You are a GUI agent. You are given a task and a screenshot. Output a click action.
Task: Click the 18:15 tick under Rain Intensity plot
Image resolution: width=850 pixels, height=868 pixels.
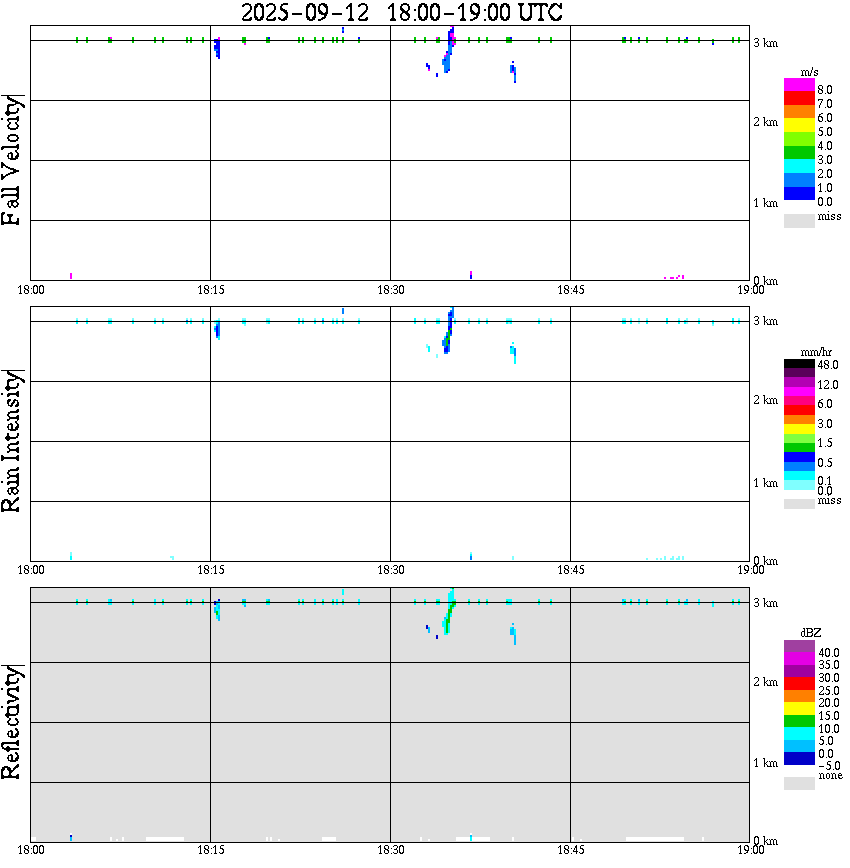[x=210, y=570]
